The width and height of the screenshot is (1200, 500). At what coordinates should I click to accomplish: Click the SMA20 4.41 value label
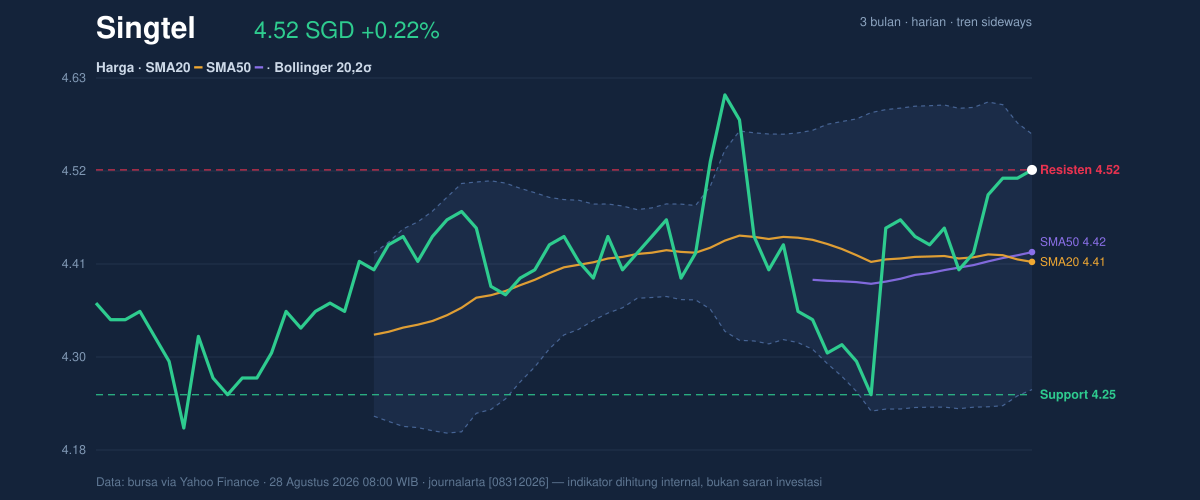(x=1073, y=262)
